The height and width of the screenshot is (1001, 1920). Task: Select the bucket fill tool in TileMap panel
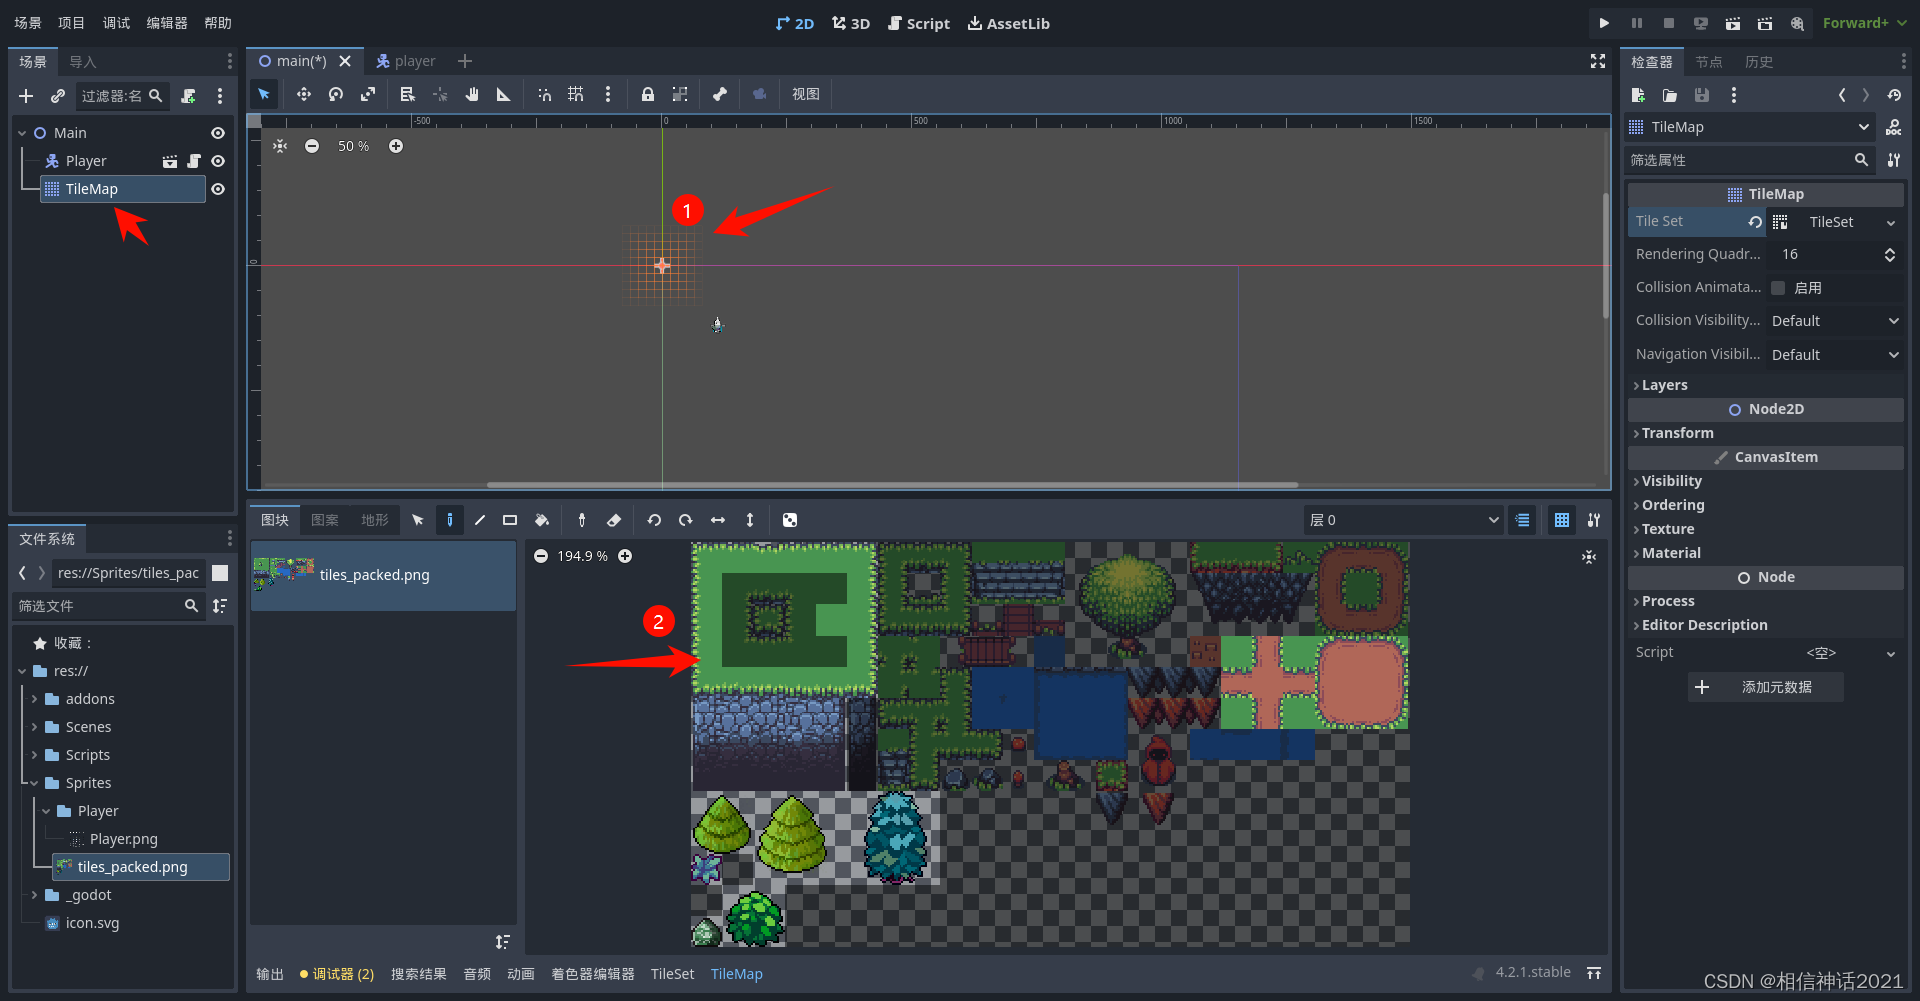coord(541,520)
